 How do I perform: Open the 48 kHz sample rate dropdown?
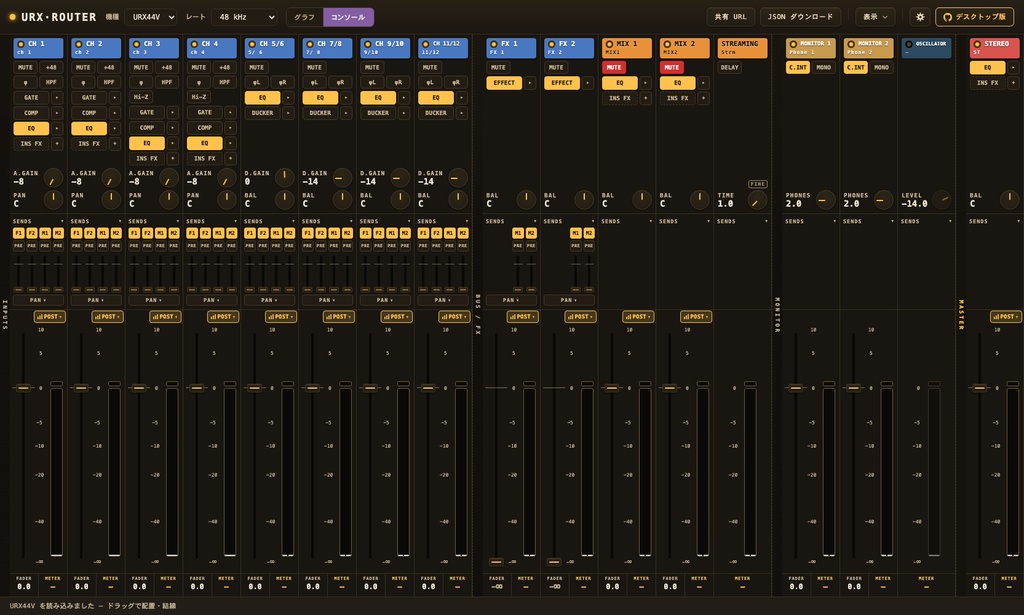(x=245, y=17)
